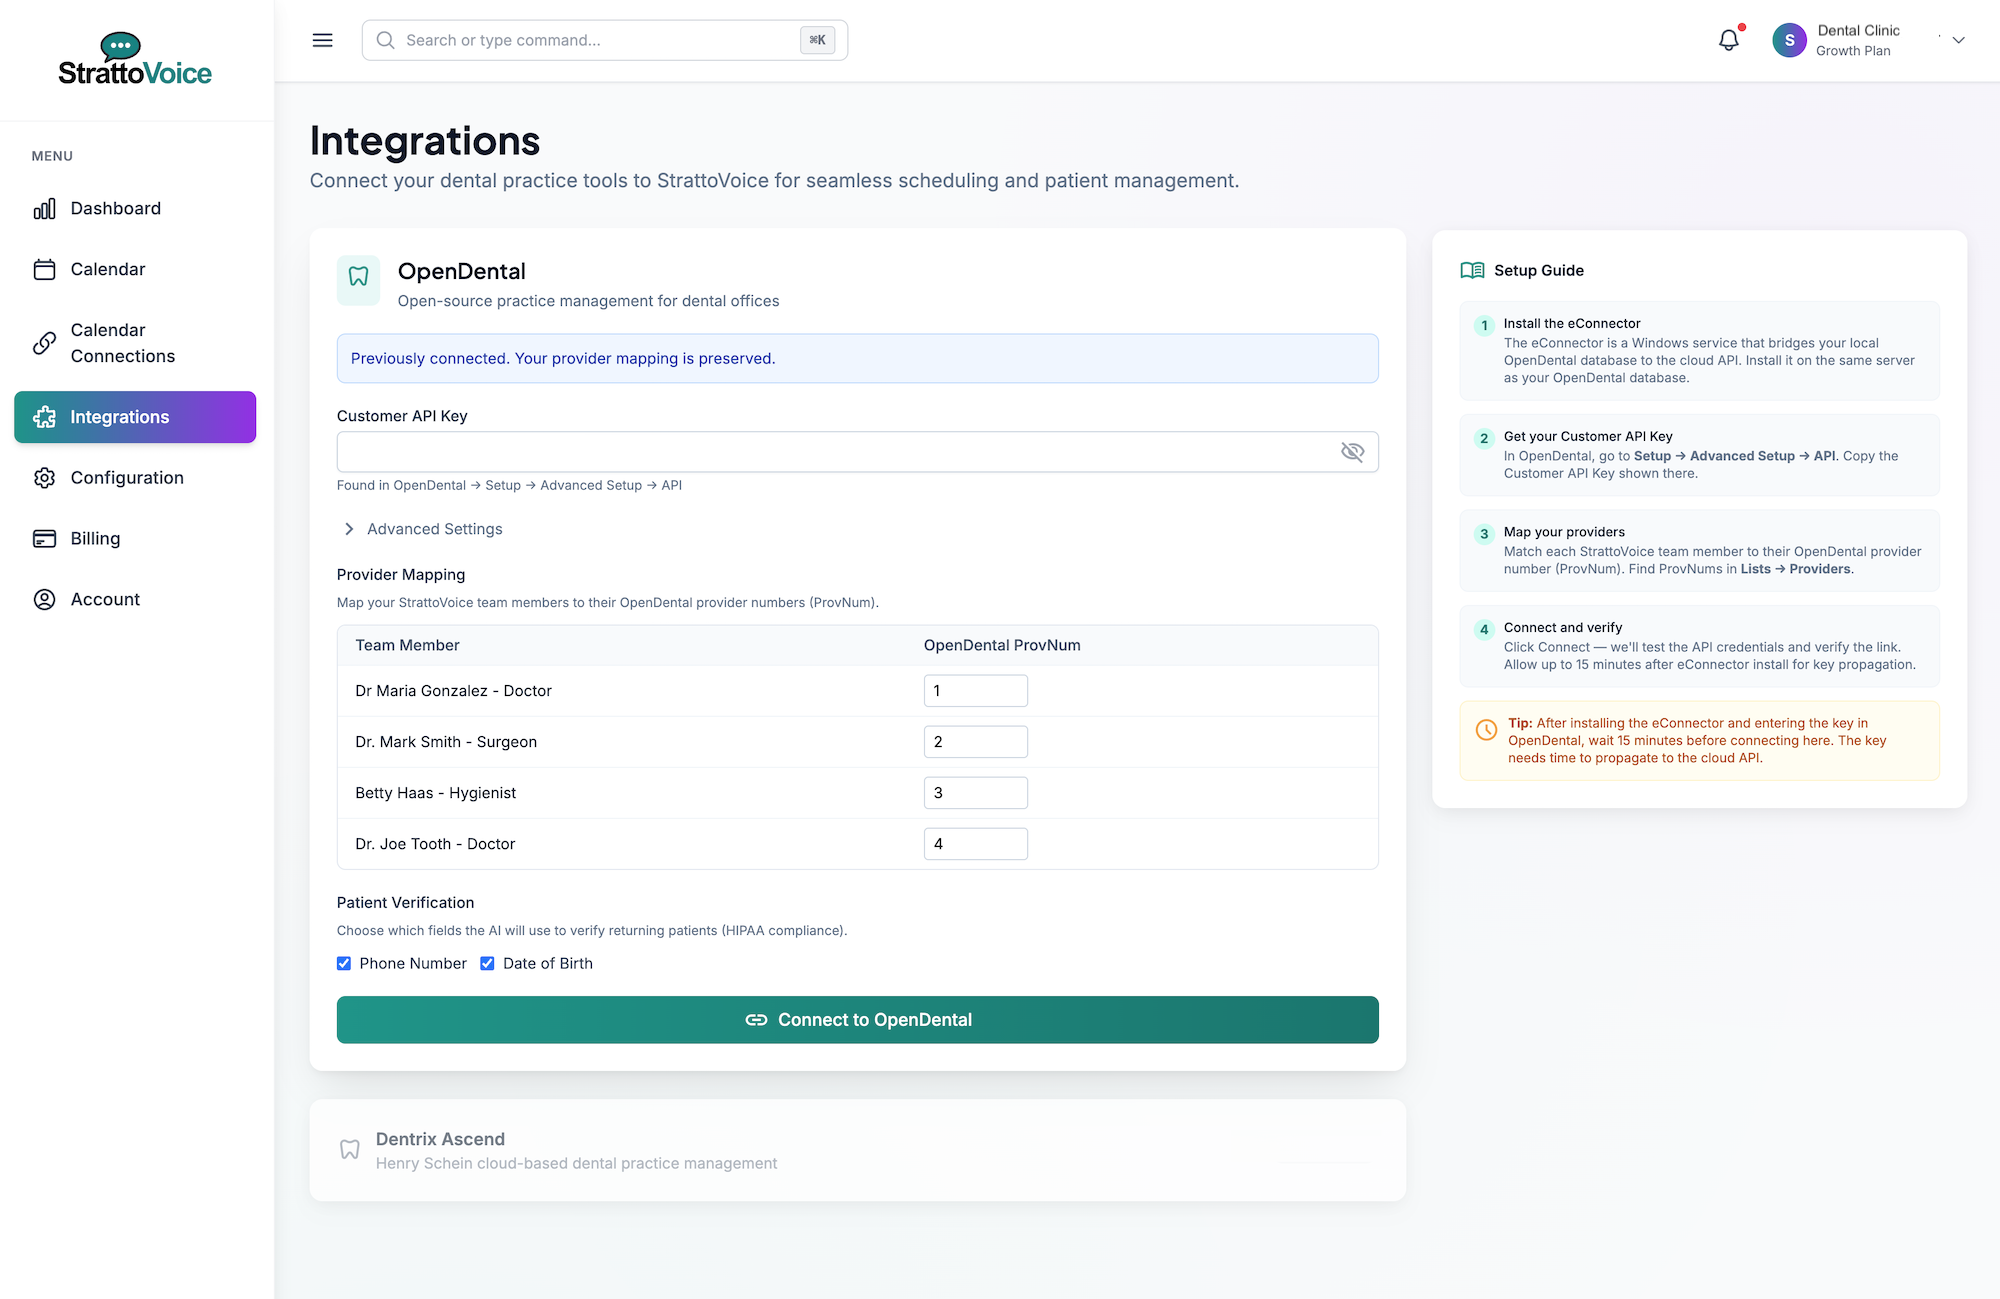This screenshot has width=2000, height=1299.
Task: Select Integrations menu item
Action: tap(135, 417)
